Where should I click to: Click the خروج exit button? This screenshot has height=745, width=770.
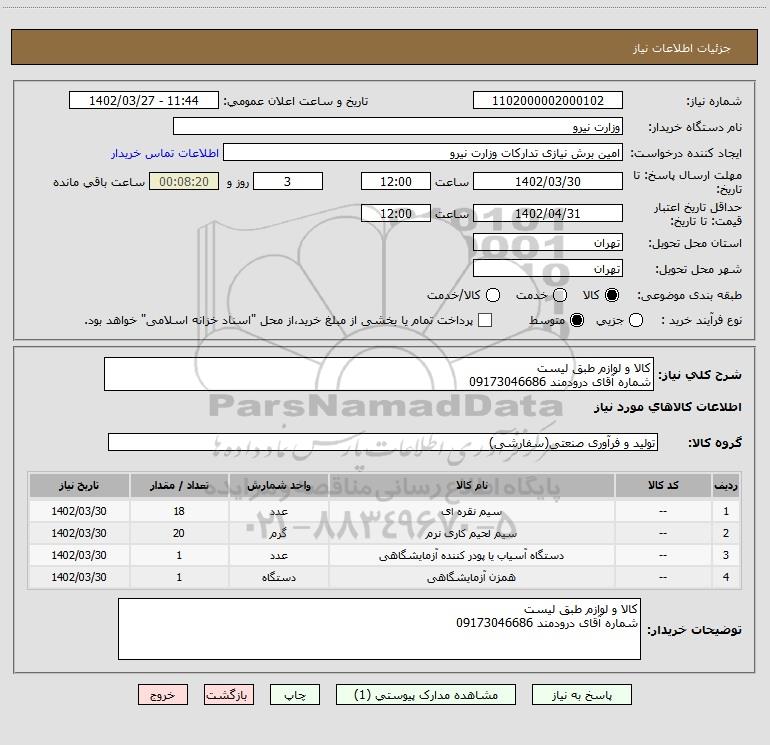tap(163, 695)
